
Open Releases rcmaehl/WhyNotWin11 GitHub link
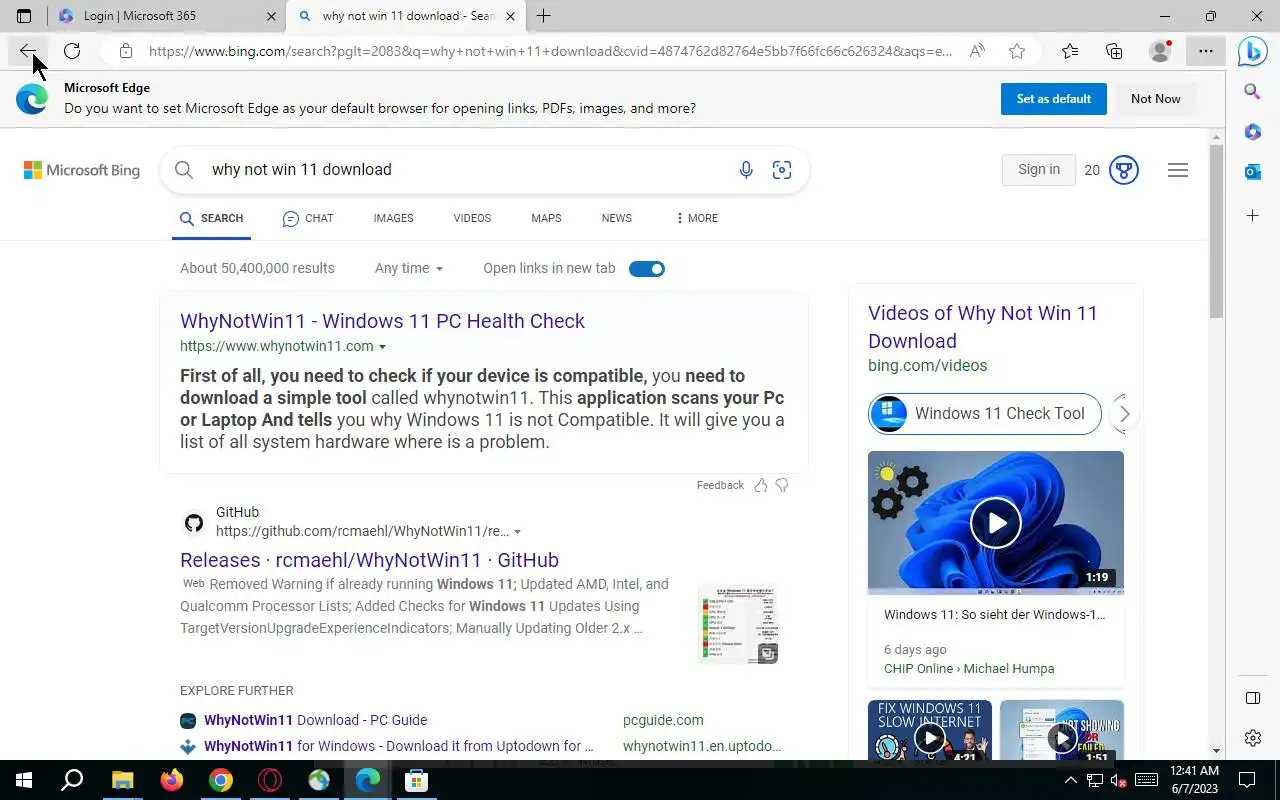pos(369,560)
